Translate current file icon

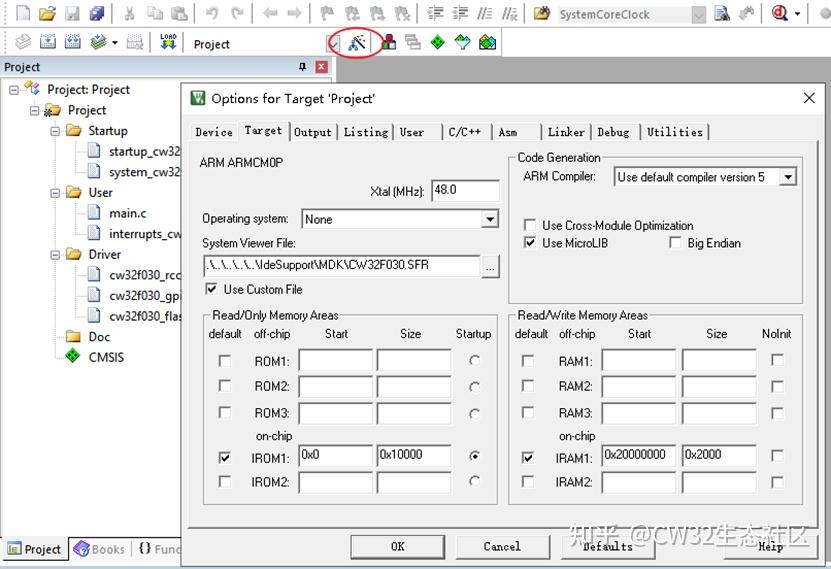click(23, 42)
